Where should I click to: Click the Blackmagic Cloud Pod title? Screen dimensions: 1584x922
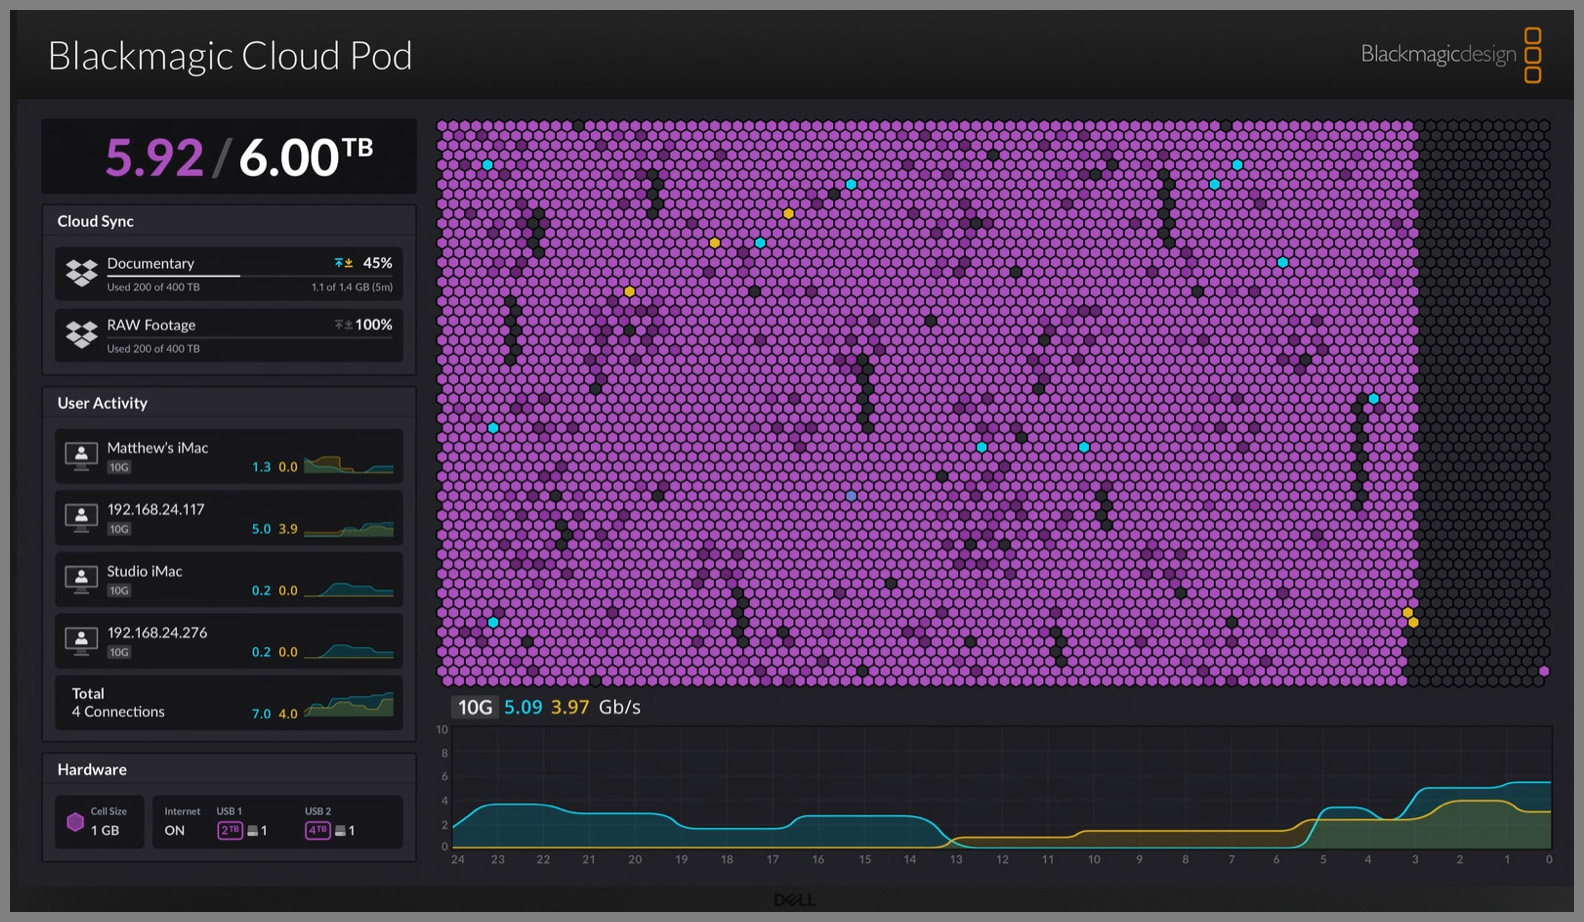coord(230,56)
